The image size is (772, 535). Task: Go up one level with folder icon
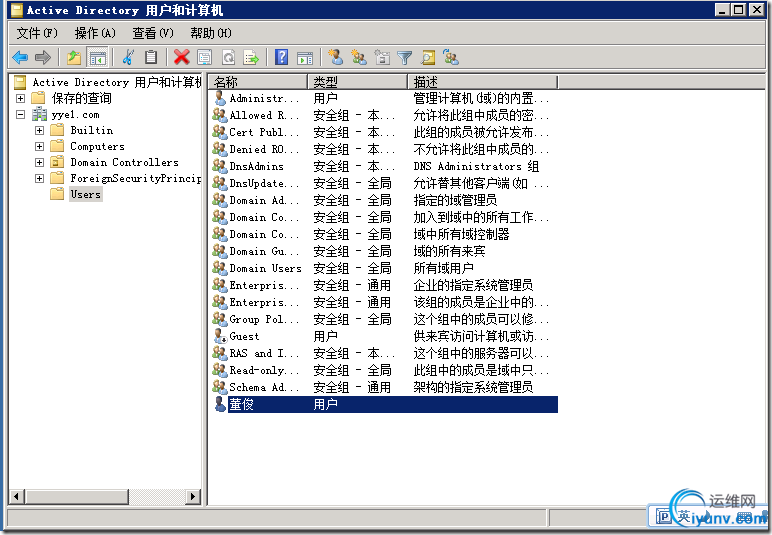click(74, 58)
